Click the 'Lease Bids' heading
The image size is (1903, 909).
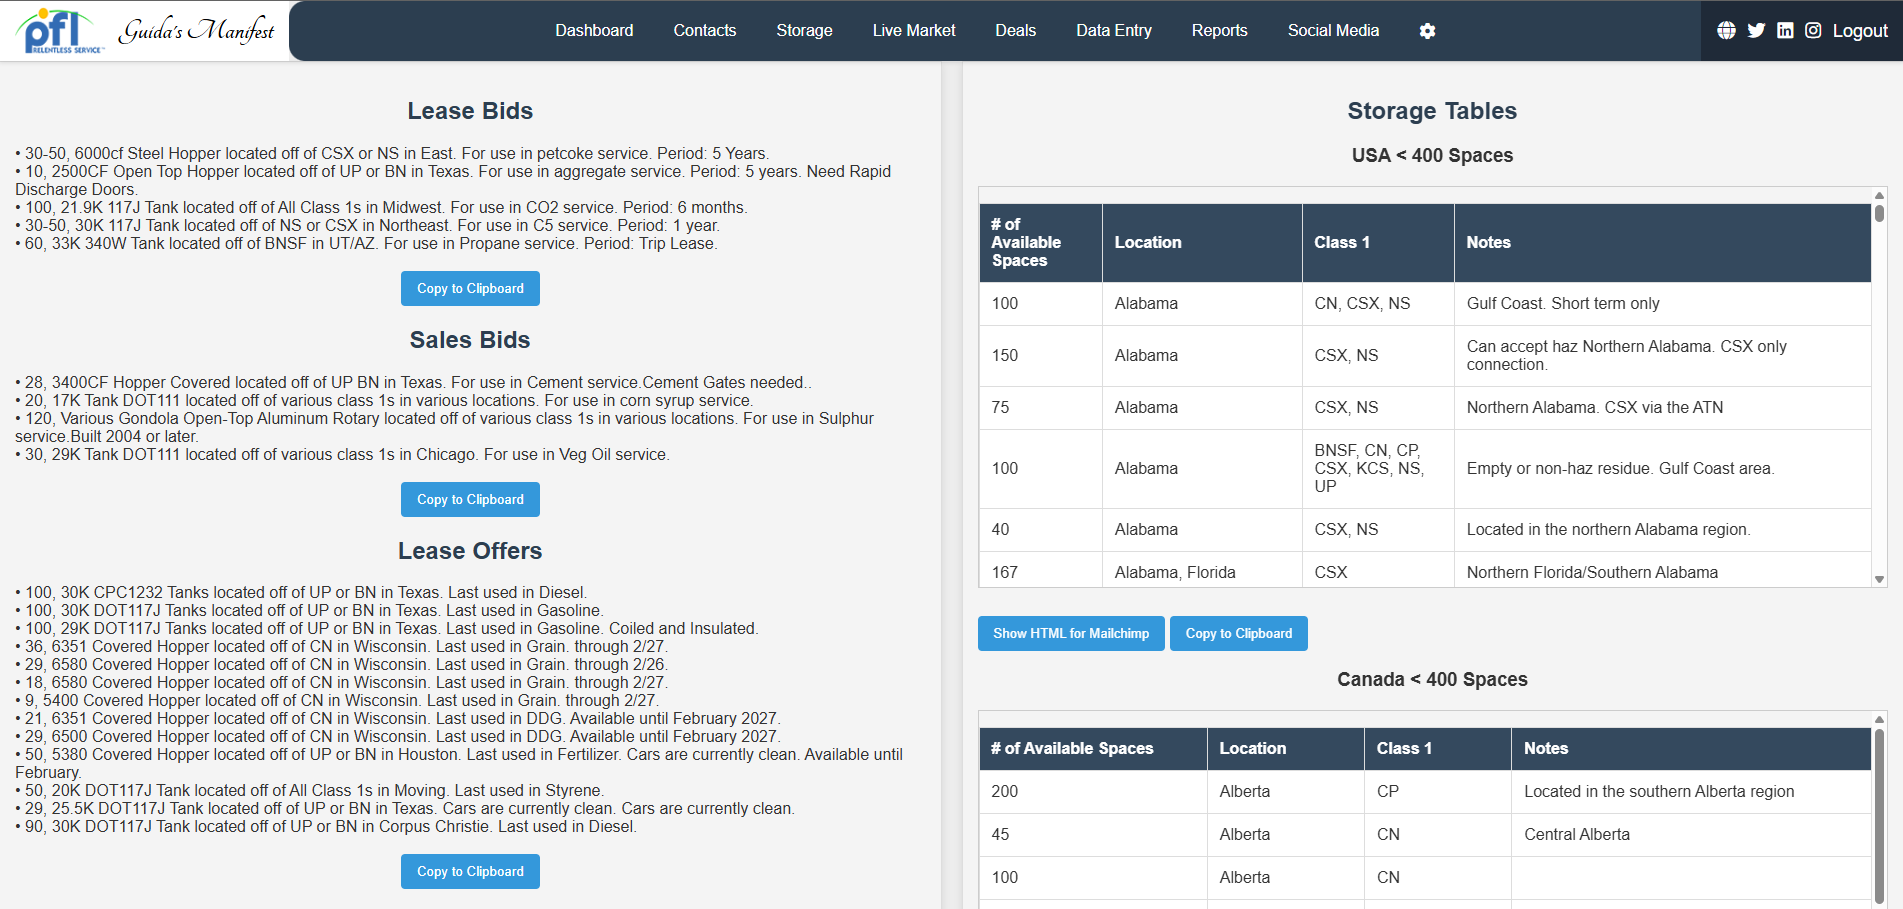point(470,111)
